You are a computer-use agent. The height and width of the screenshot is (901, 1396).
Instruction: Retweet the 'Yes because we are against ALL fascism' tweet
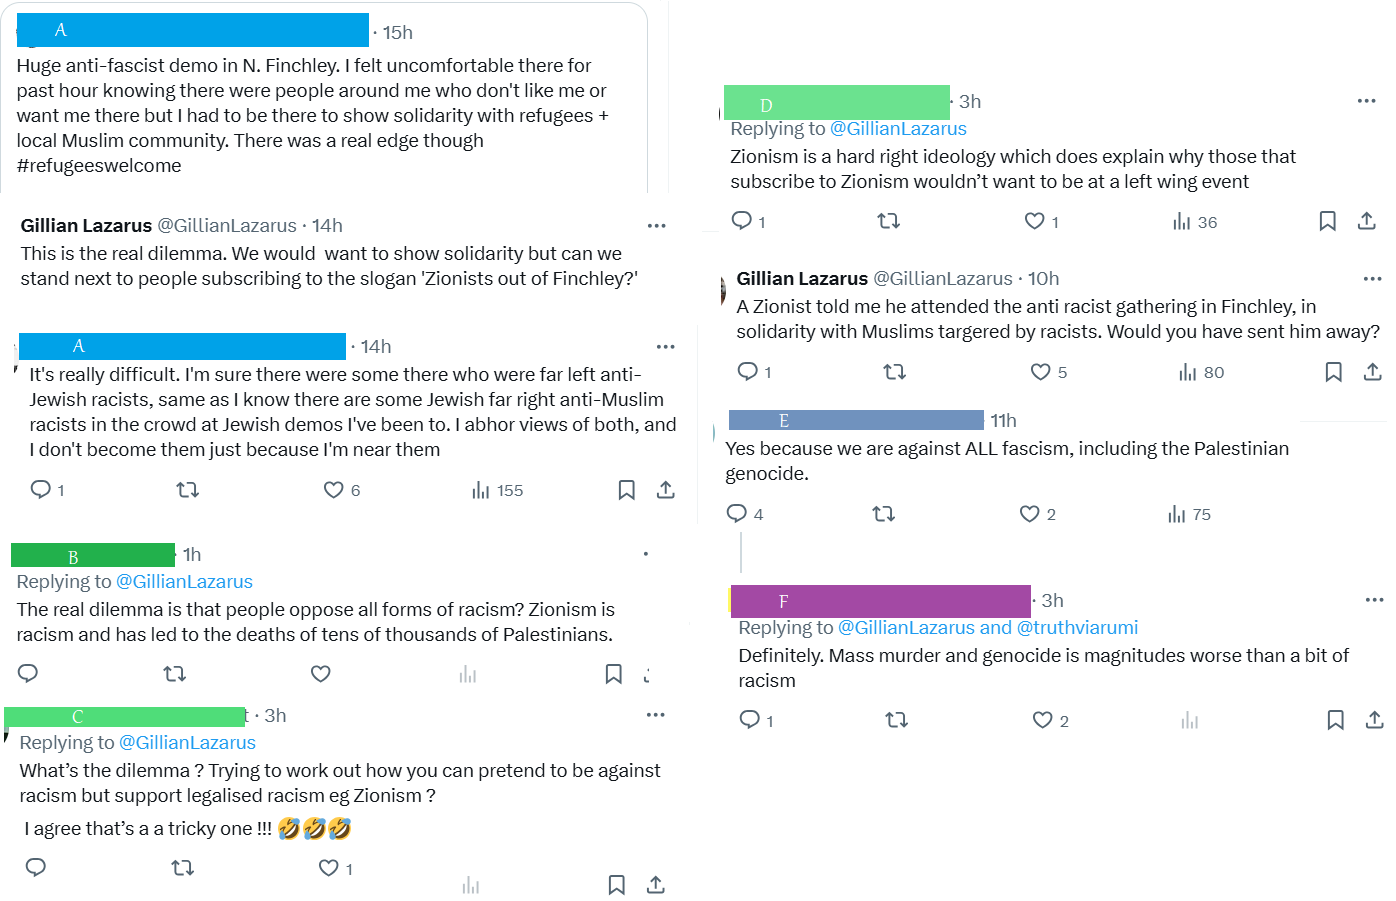tap(883, 514)
